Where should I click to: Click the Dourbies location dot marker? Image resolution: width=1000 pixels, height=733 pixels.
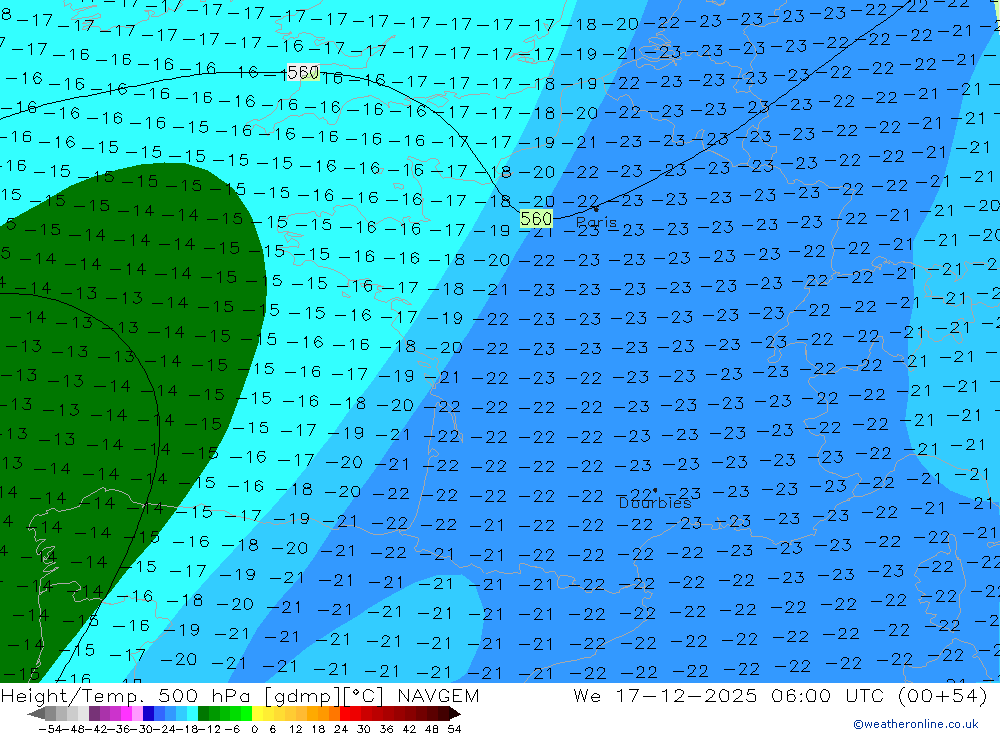click(655, 491)
